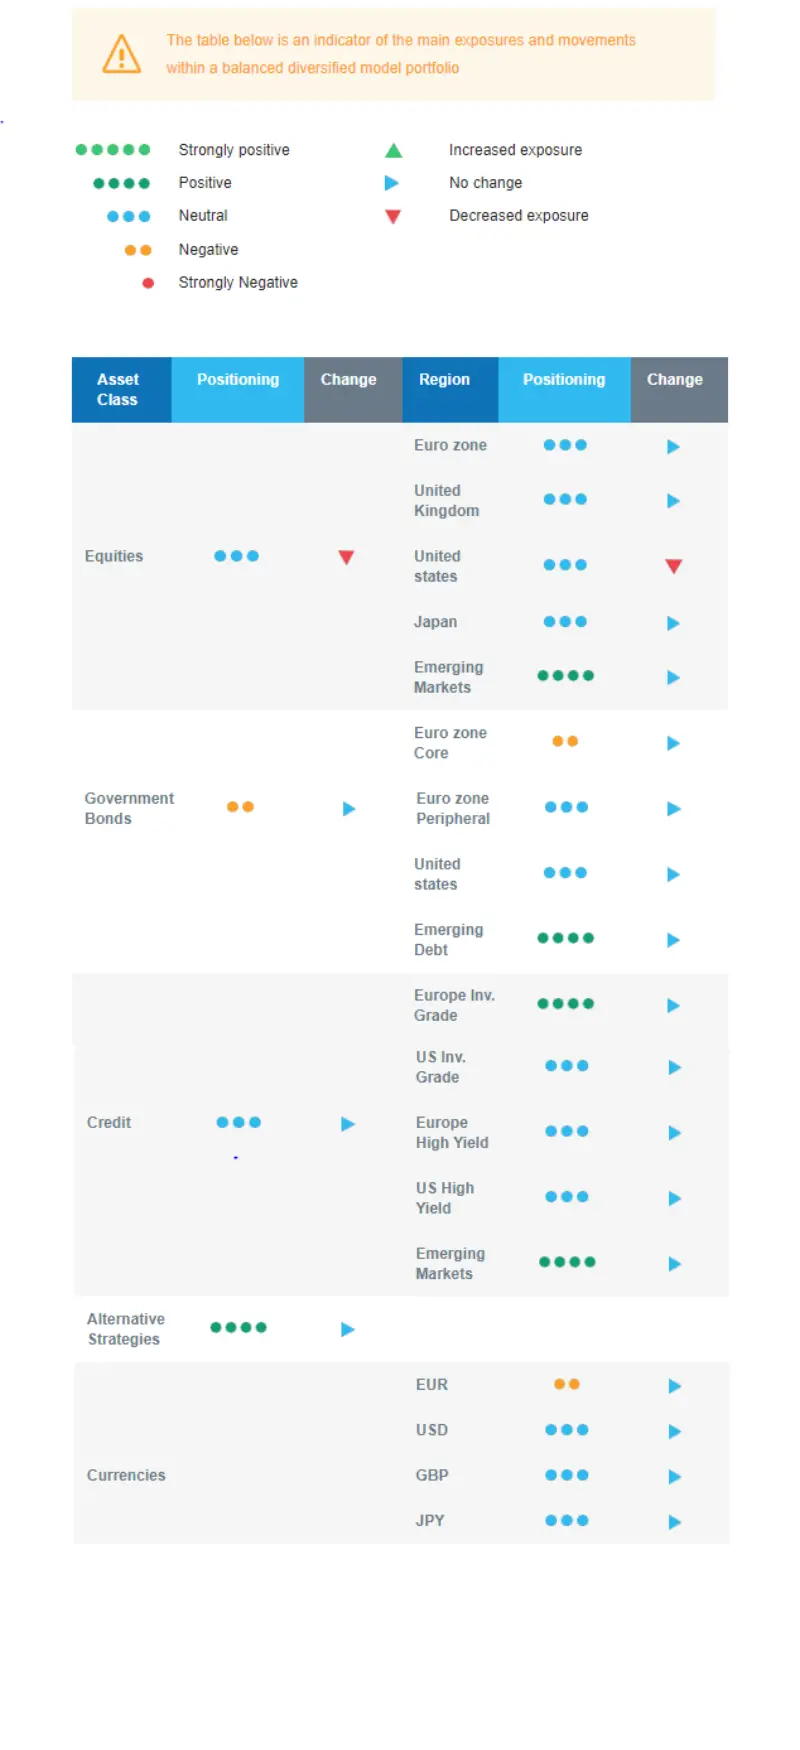
Task: Click the red down arrow for Equities
Action: [346, 557]
